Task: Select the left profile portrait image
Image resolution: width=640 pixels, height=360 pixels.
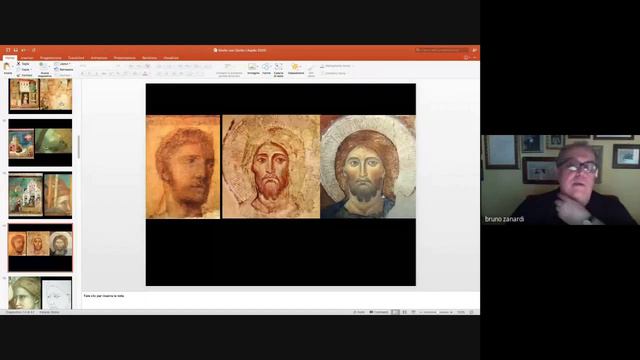Action: click(183, 167)
